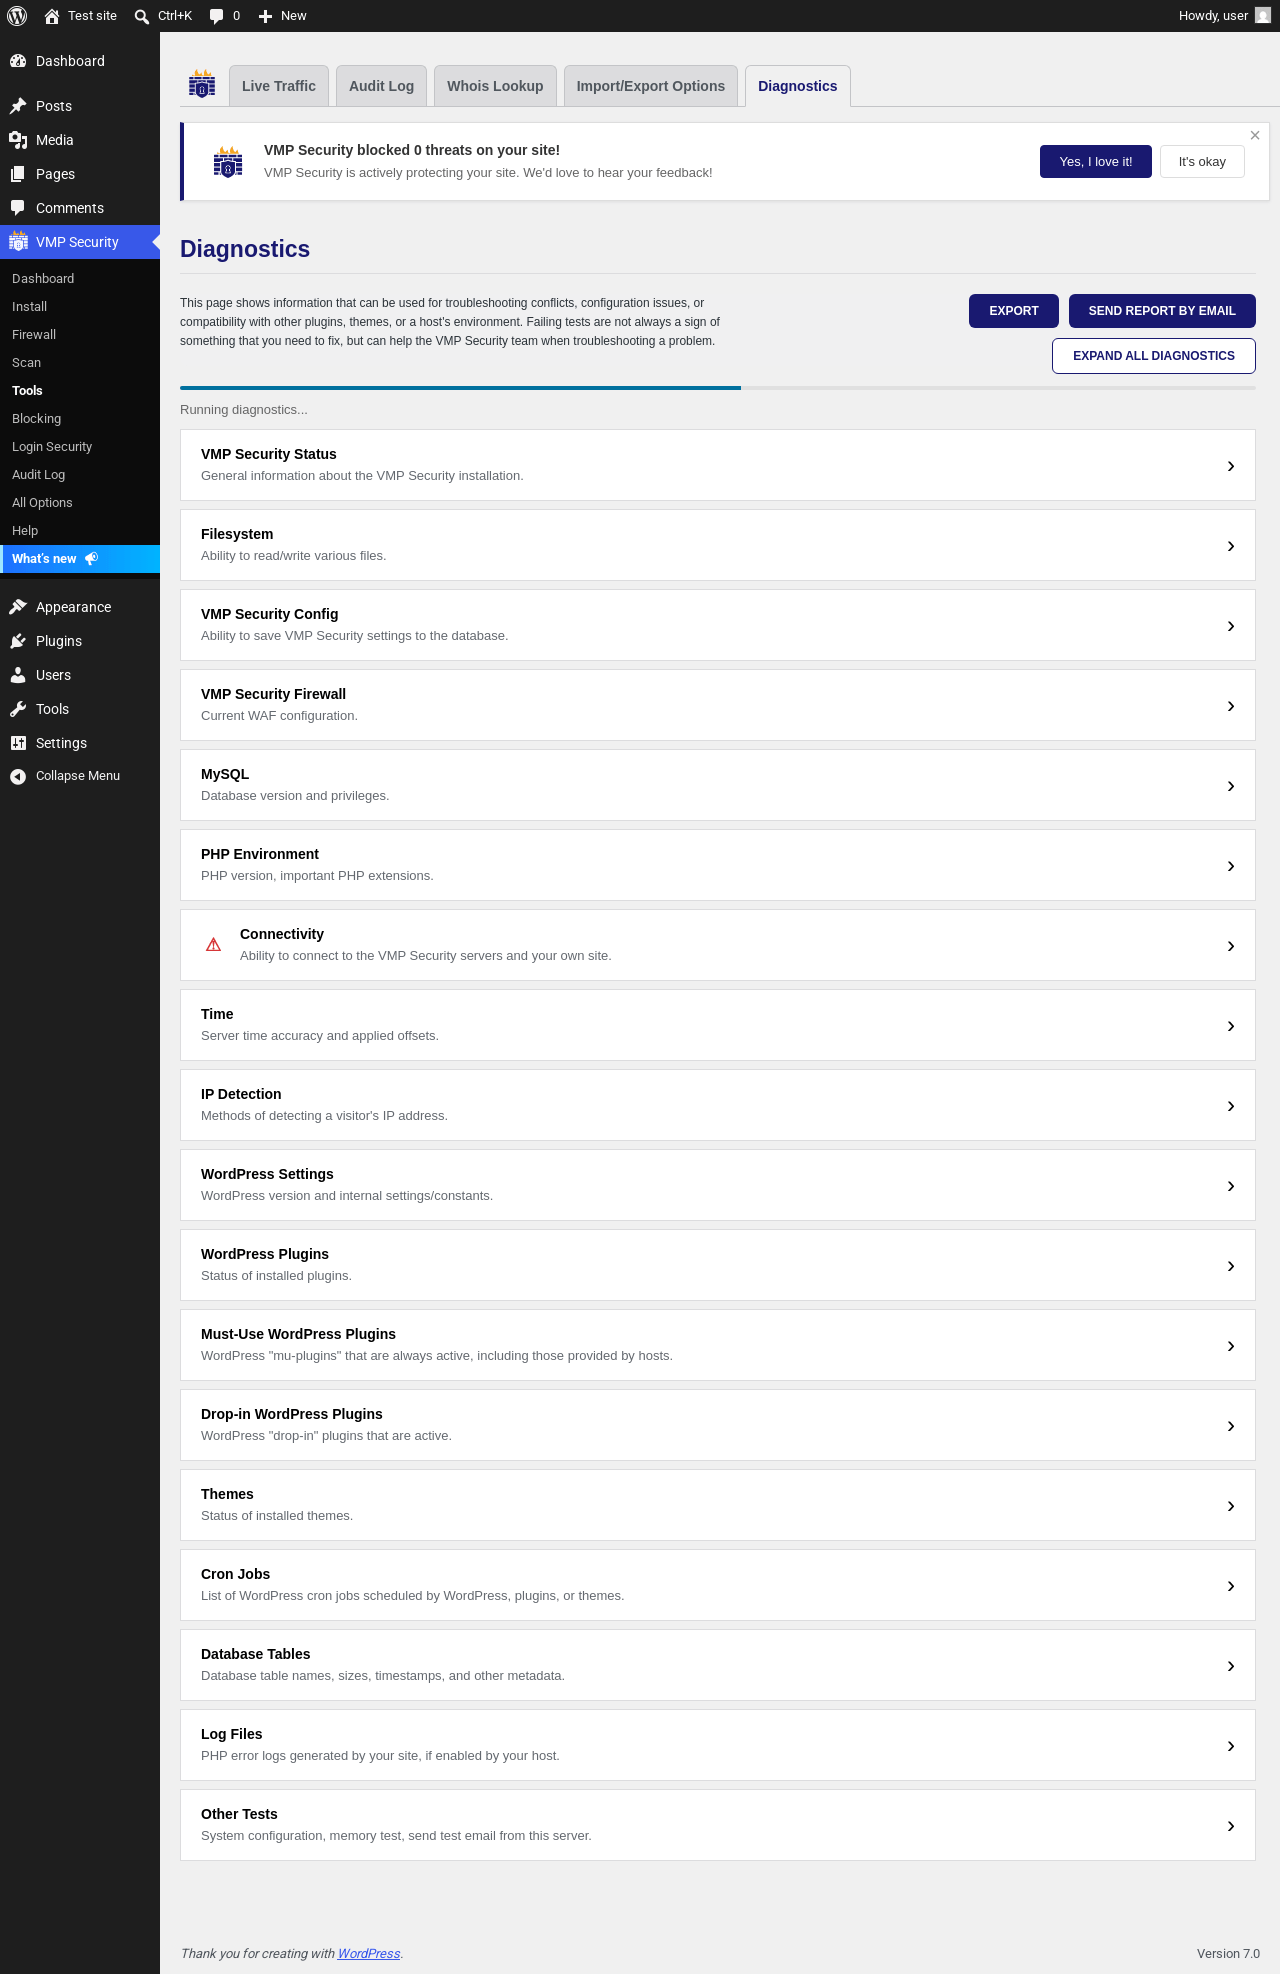Click the Dashboard gauge icon in sidebar
Viewport: 1280px width, 1974px height.
point(18,61)
